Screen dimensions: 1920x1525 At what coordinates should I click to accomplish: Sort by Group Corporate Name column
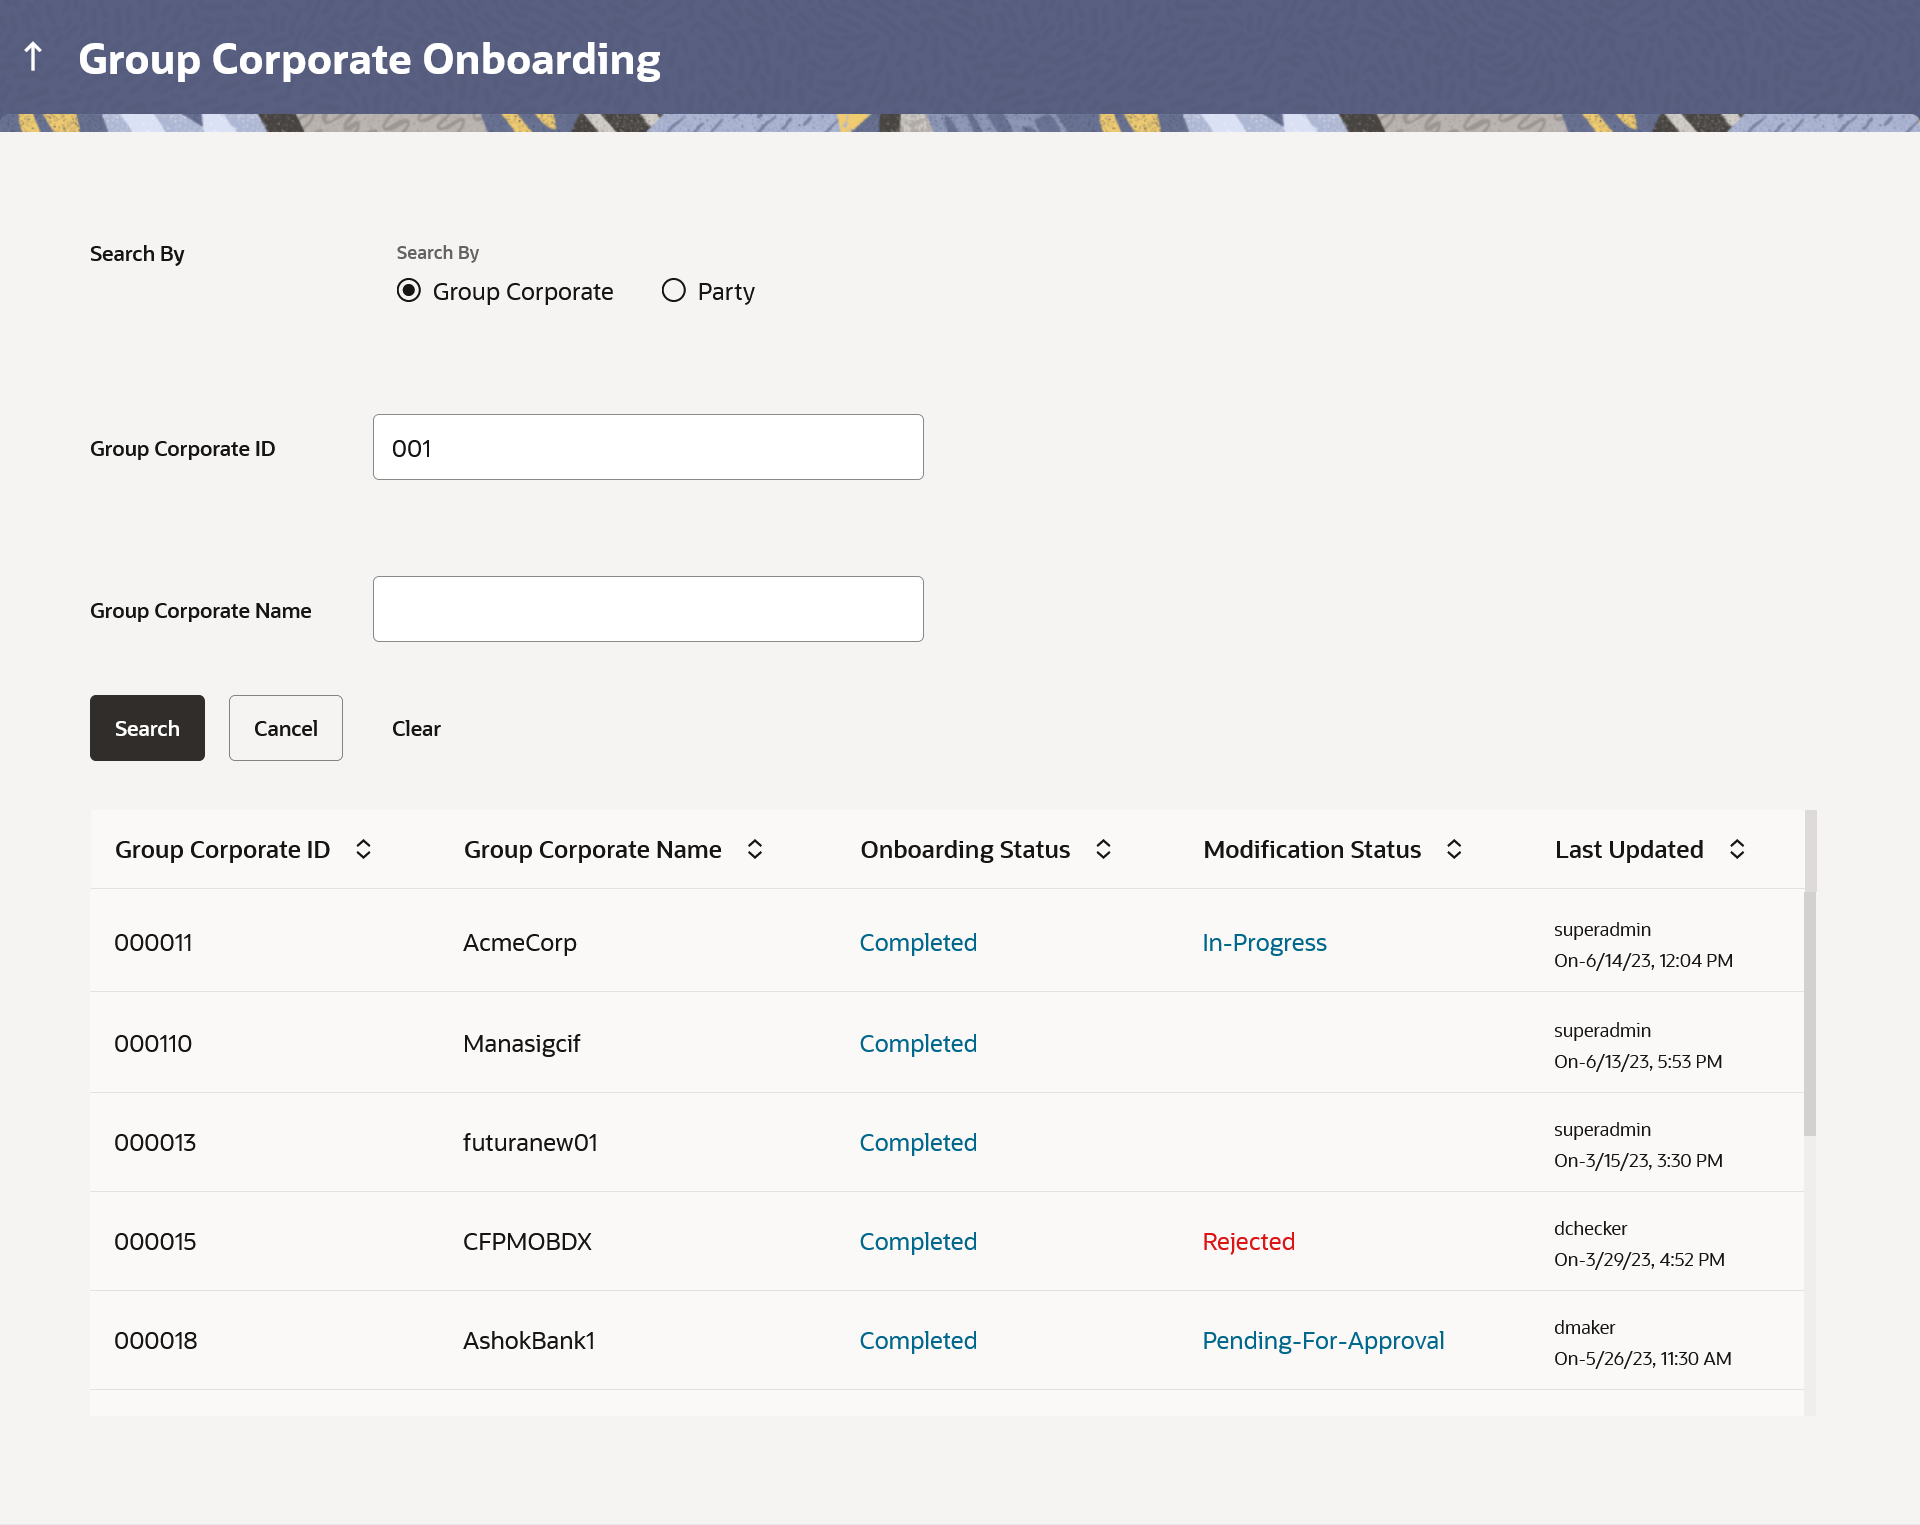point(755,849)
